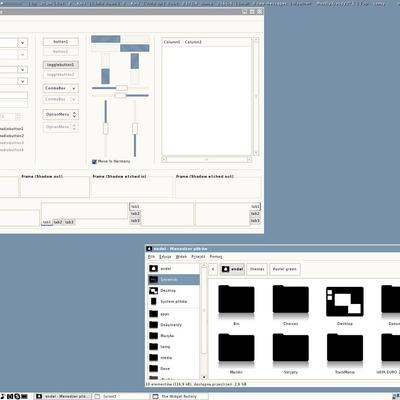Open the enabled OptionMenu selector

(x=61, y=114)
